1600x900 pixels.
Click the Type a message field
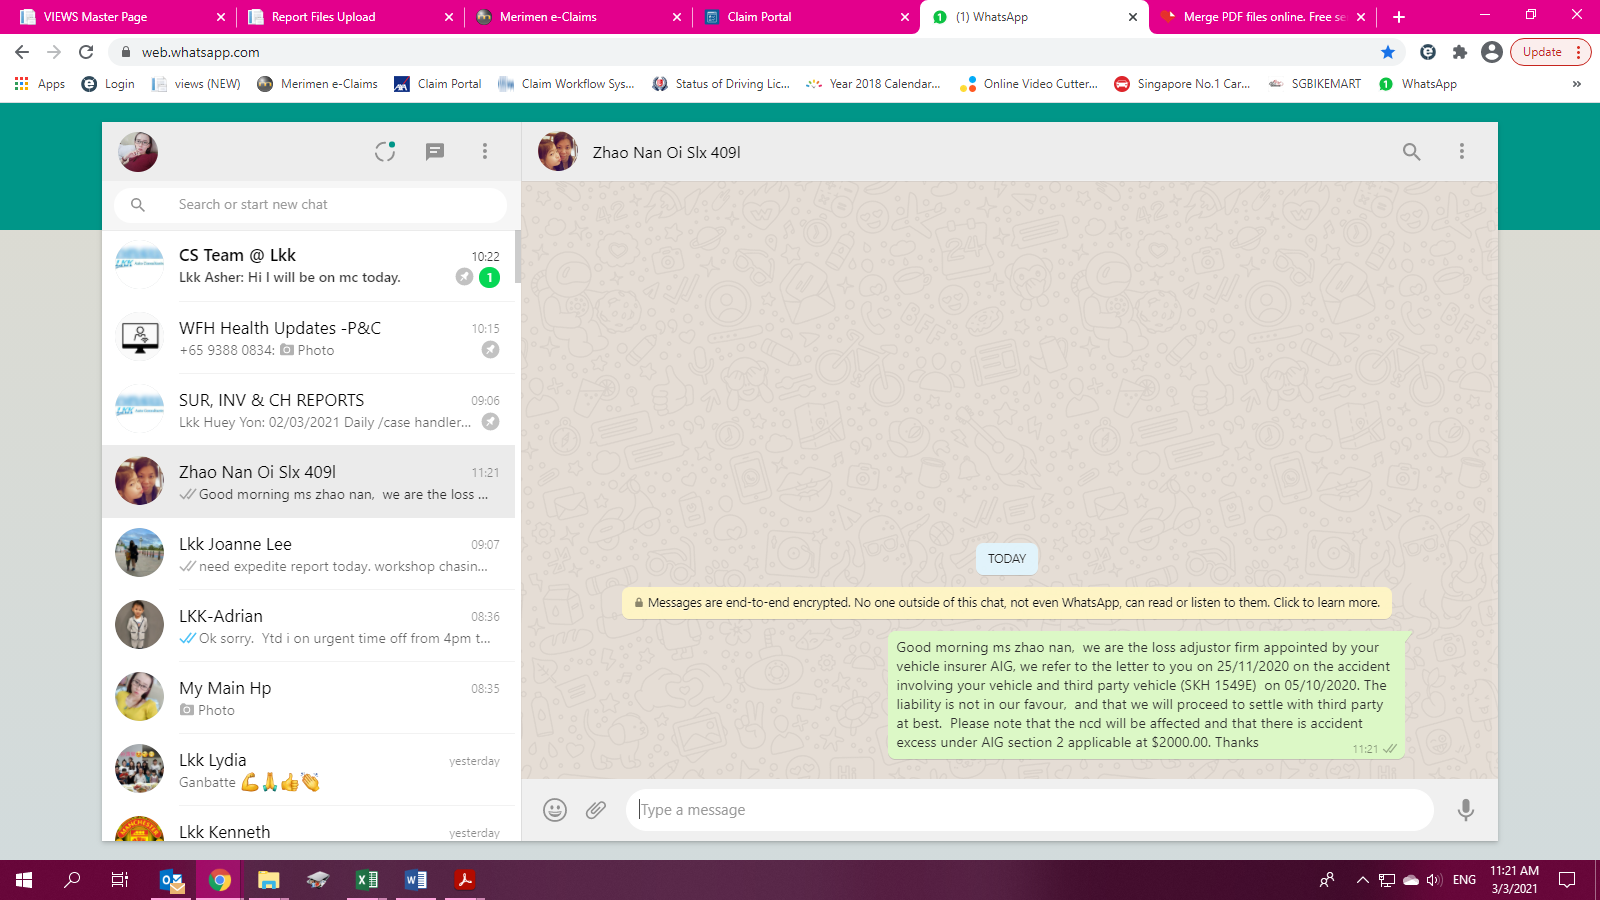pos(1030,810)
